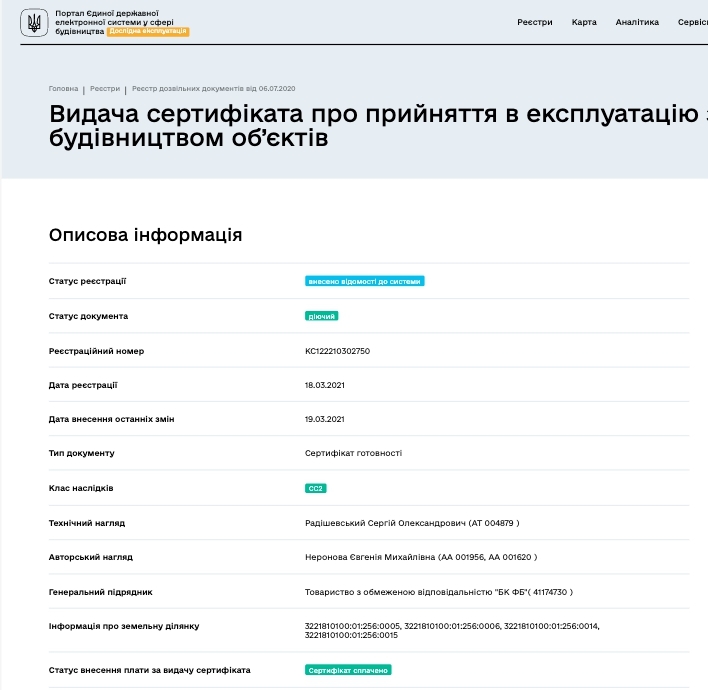Click the 'Дослідна експлуатація' orange badge

click(148, 31)
